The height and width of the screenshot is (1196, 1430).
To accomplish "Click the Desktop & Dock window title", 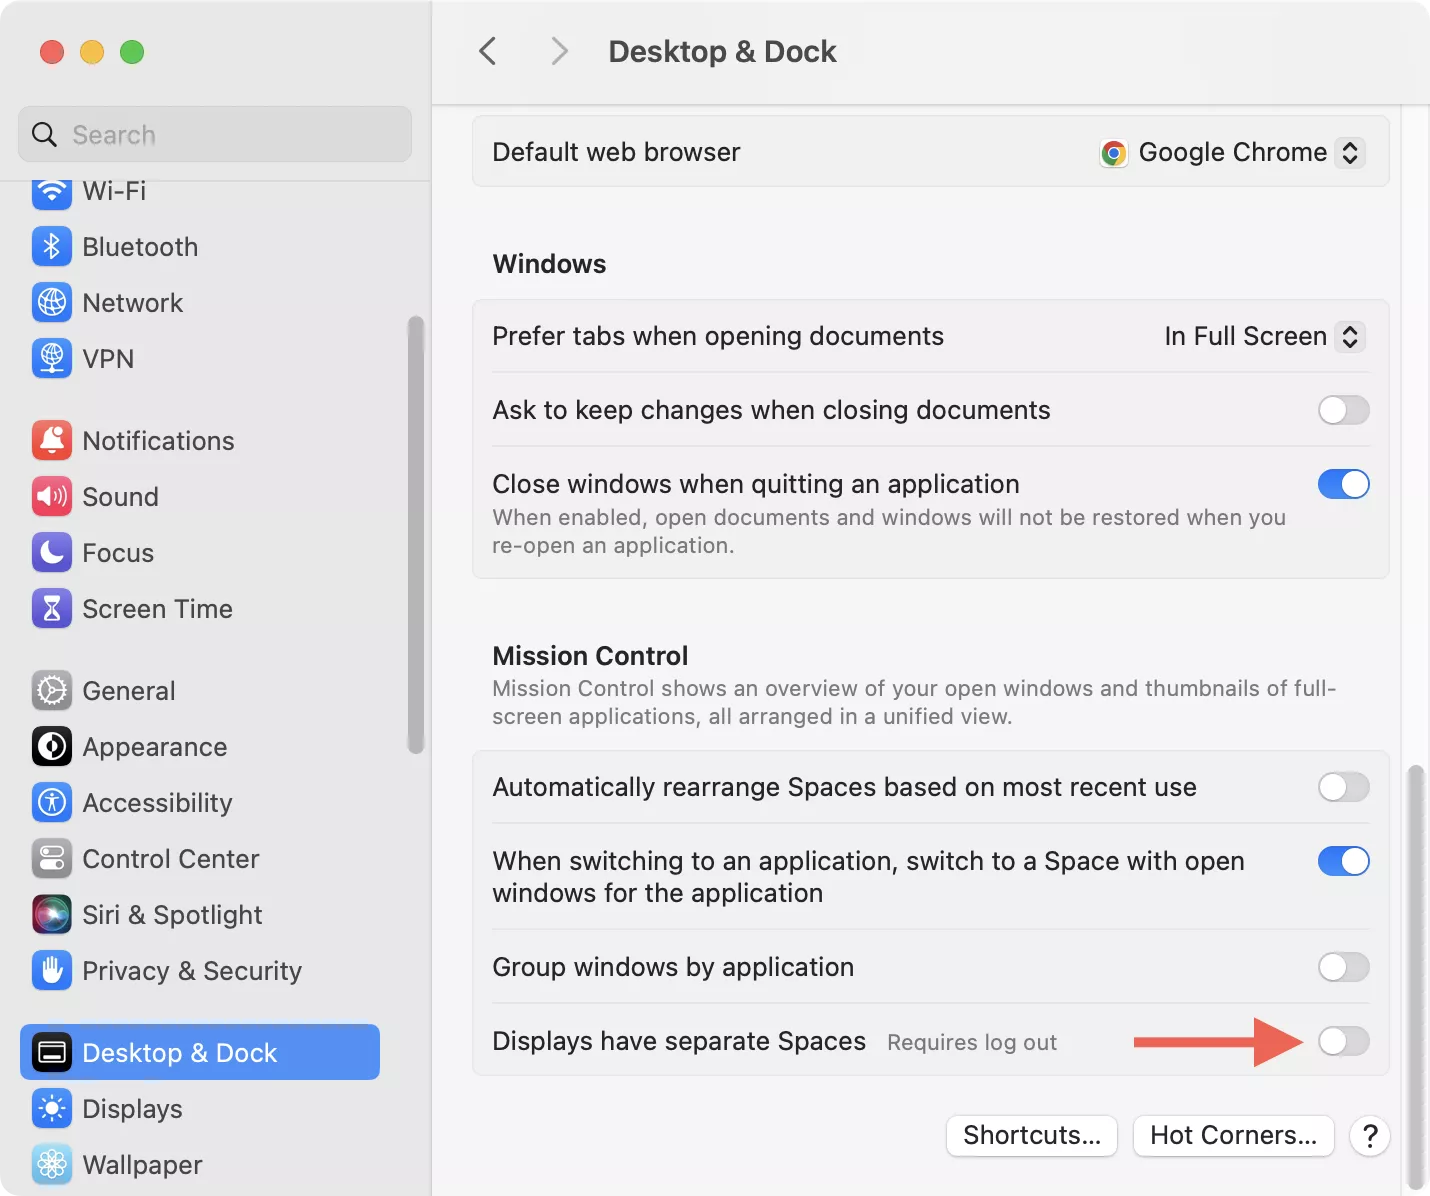I will (x=722, y=51).
